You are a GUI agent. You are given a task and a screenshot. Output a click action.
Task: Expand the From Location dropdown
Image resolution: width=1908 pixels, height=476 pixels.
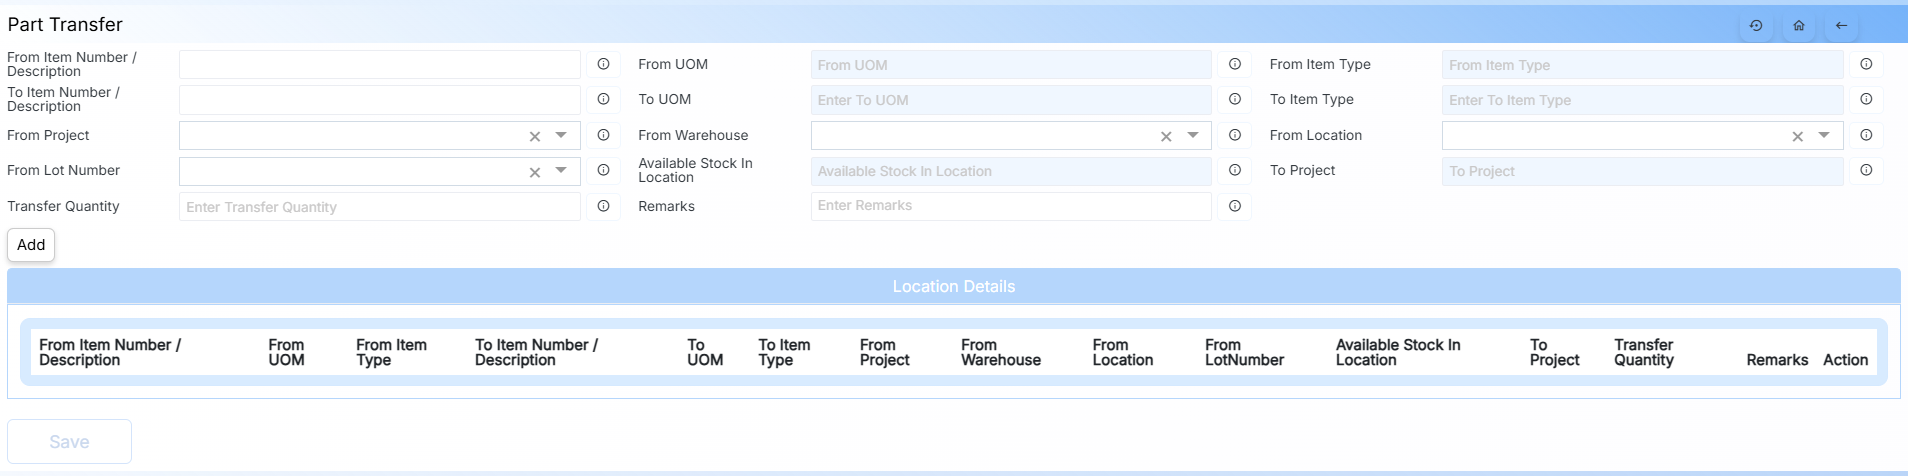pyautogui.click(x=1824, y=135)
